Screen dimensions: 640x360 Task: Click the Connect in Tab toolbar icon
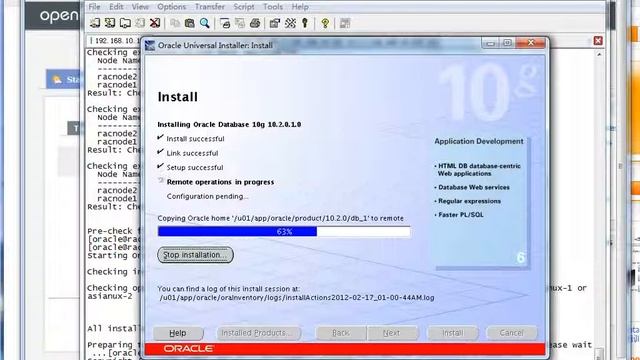(125, 23)
